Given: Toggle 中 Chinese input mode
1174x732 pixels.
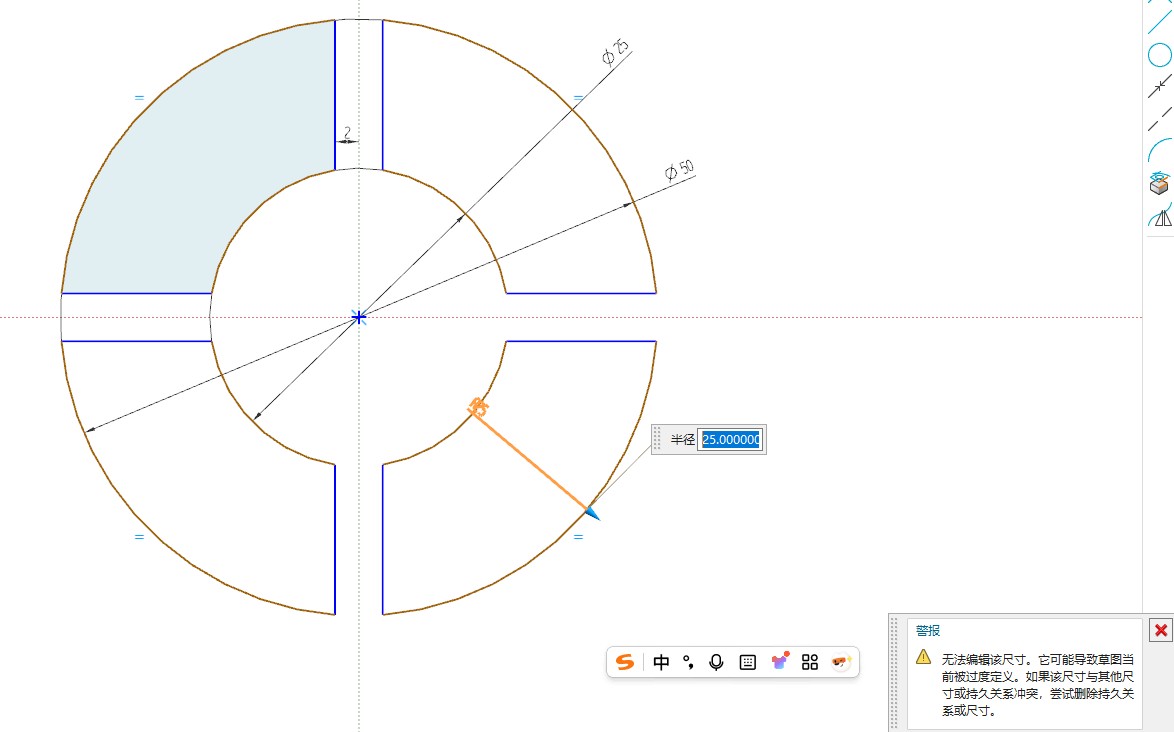Looking at the screenshot, I should [x=661, y=662].
